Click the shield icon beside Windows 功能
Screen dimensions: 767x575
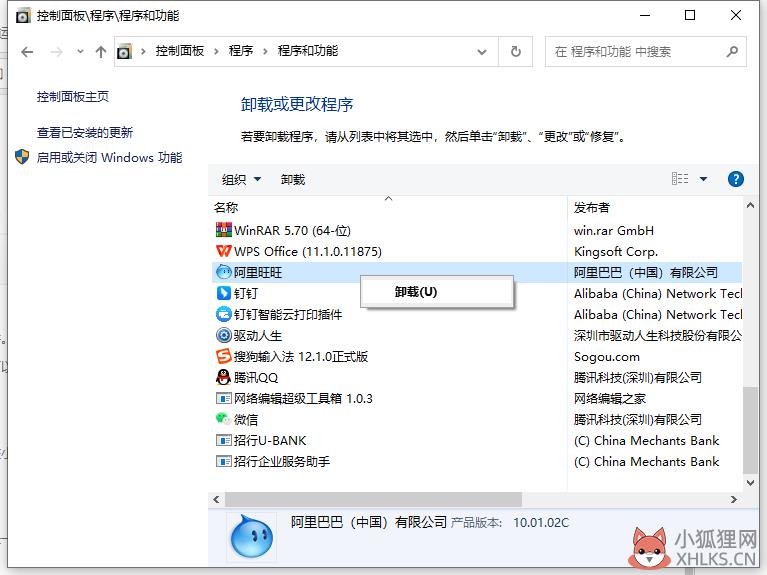pyautogui.click(x=22, y=157)
